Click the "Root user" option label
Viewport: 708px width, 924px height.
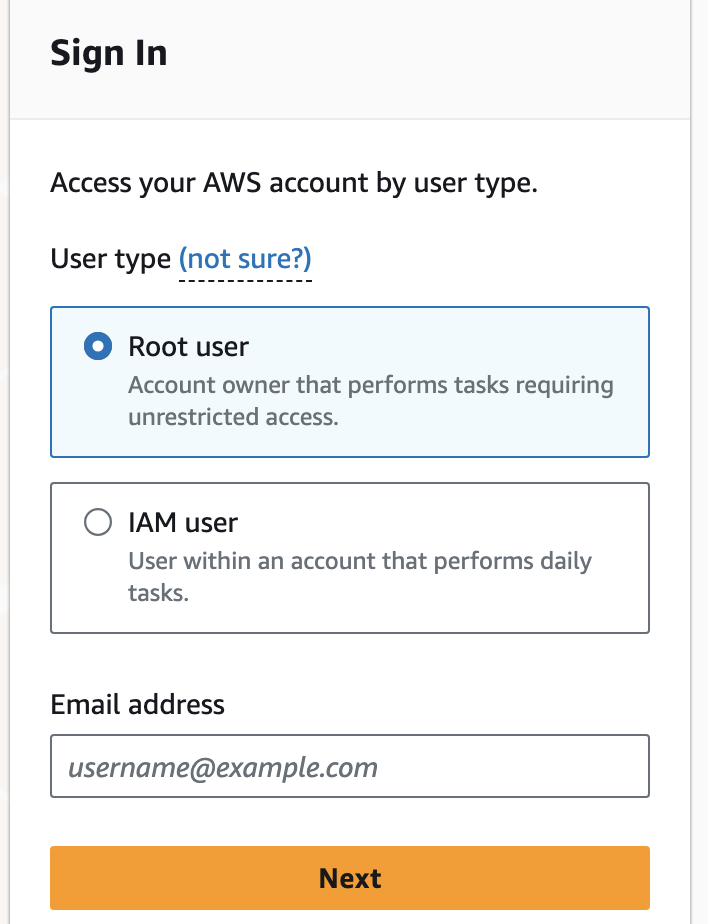(x=188, y=347)
